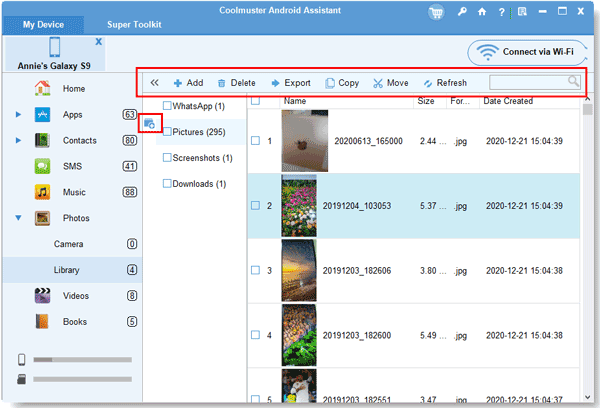Click the sunset thumbnail 20191203_182606
Image resolution: width=600 pixels, height=408 pixels.
299,271
